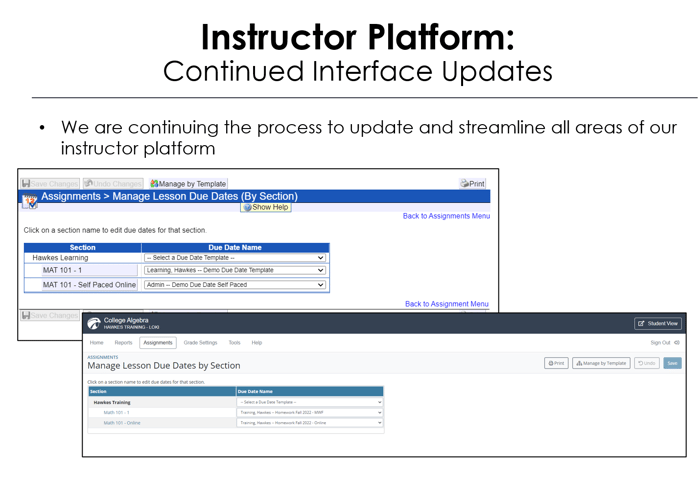This screenshot has width=700, height=478.
Task: Open the Homework Fall 2022 - Online dropdown
Action: pos(310,423)
